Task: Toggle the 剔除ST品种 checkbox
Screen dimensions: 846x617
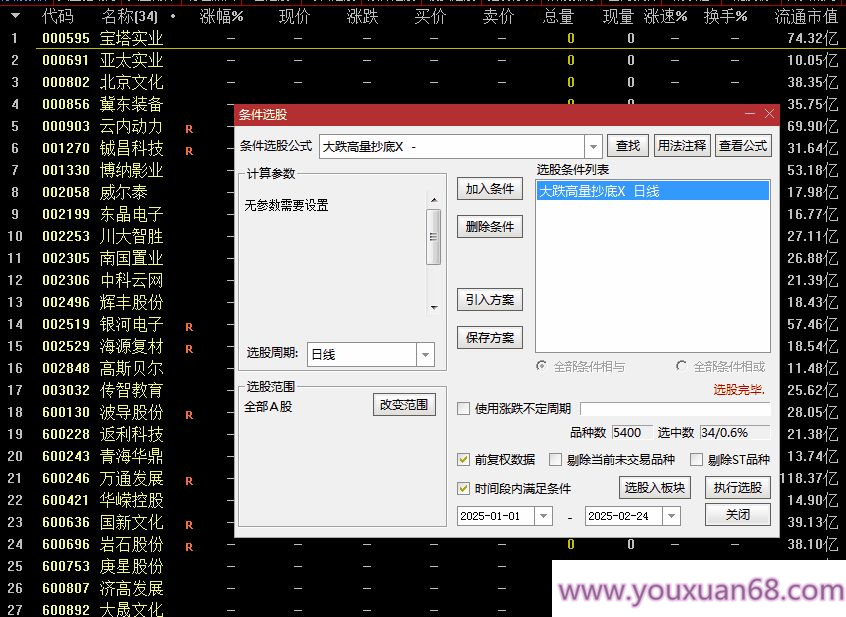Action: coord(696,460)
